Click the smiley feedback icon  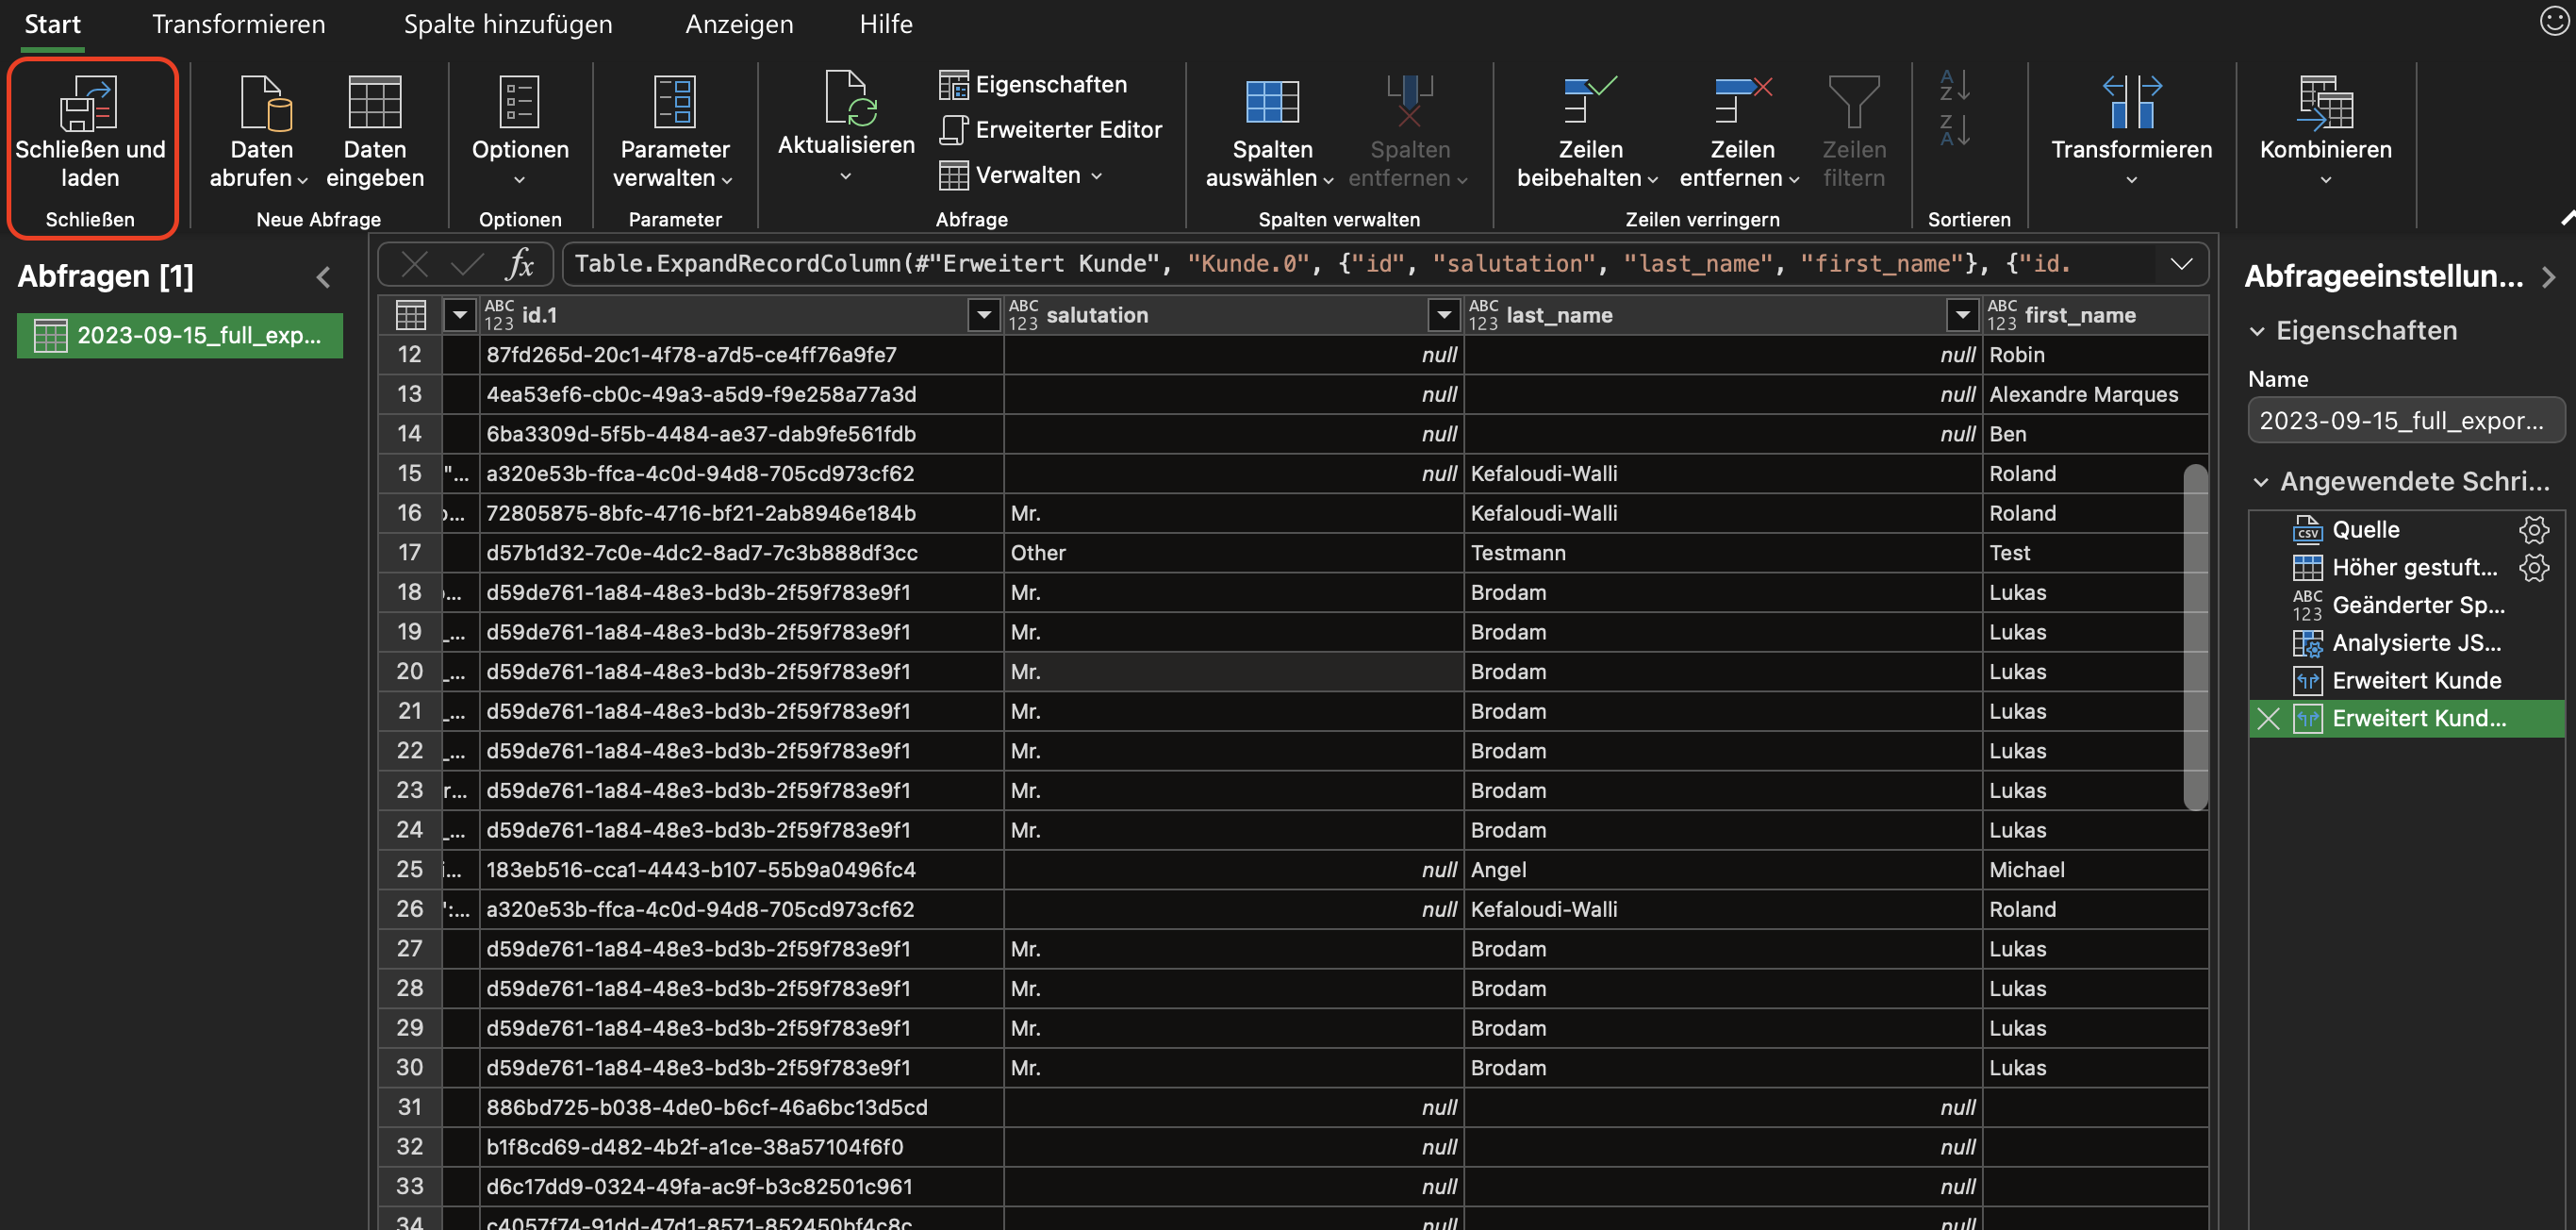tap(2554, 20)
